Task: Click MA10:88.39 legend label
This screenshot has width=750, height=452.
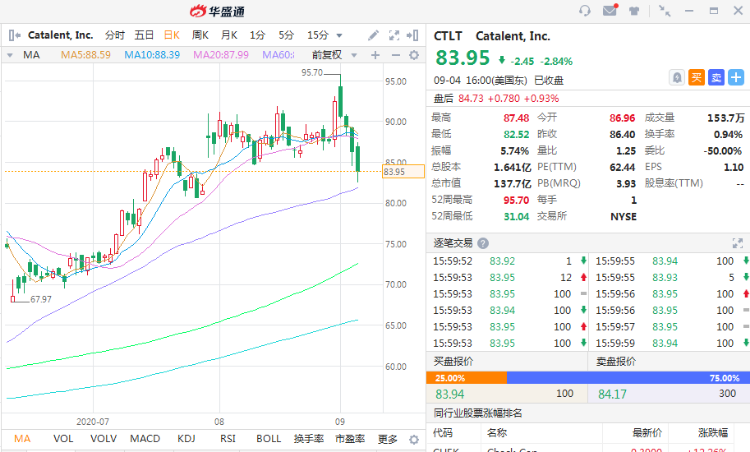Action: (152, 55)
